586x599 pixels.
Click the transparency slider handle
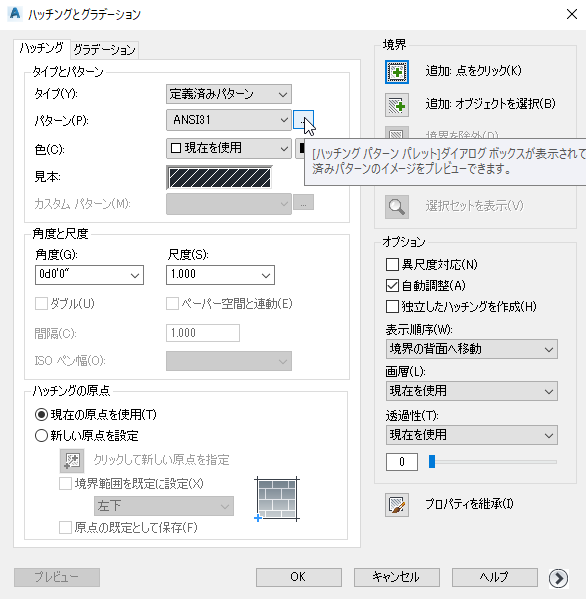[x=432, y=461]
